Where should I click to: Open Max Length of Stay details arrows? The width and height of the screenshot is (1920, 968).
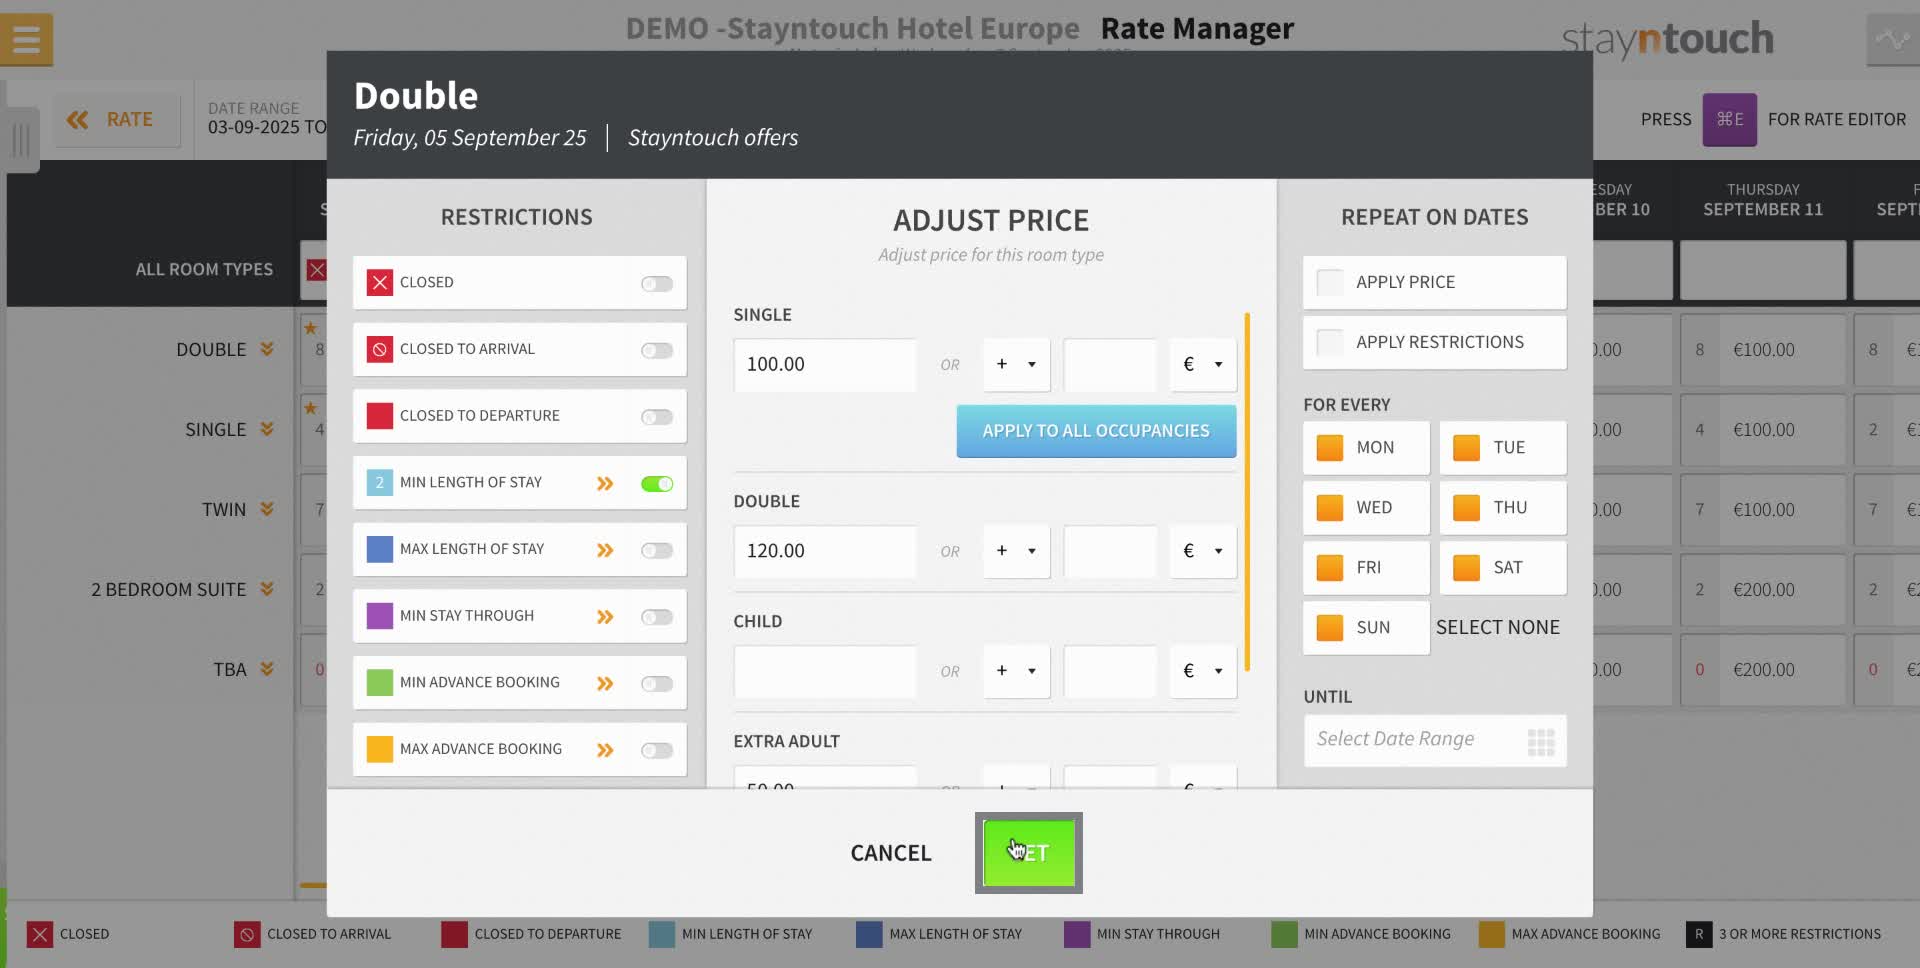605,551
